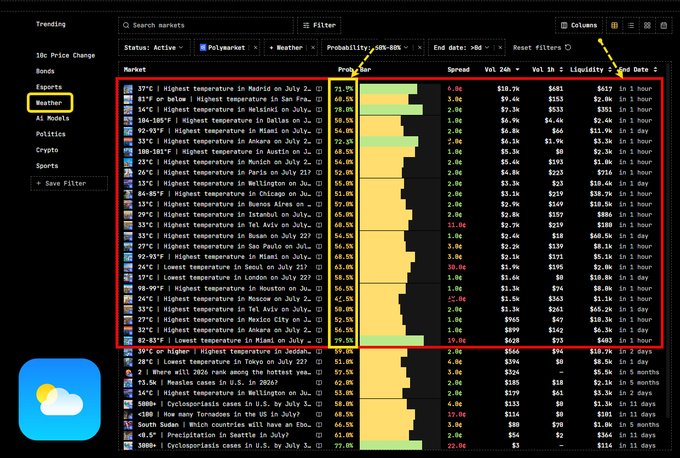
Task: Remove the Polymarket filter chip with its X
Action: pyautogui.click(x=255, y=48)
